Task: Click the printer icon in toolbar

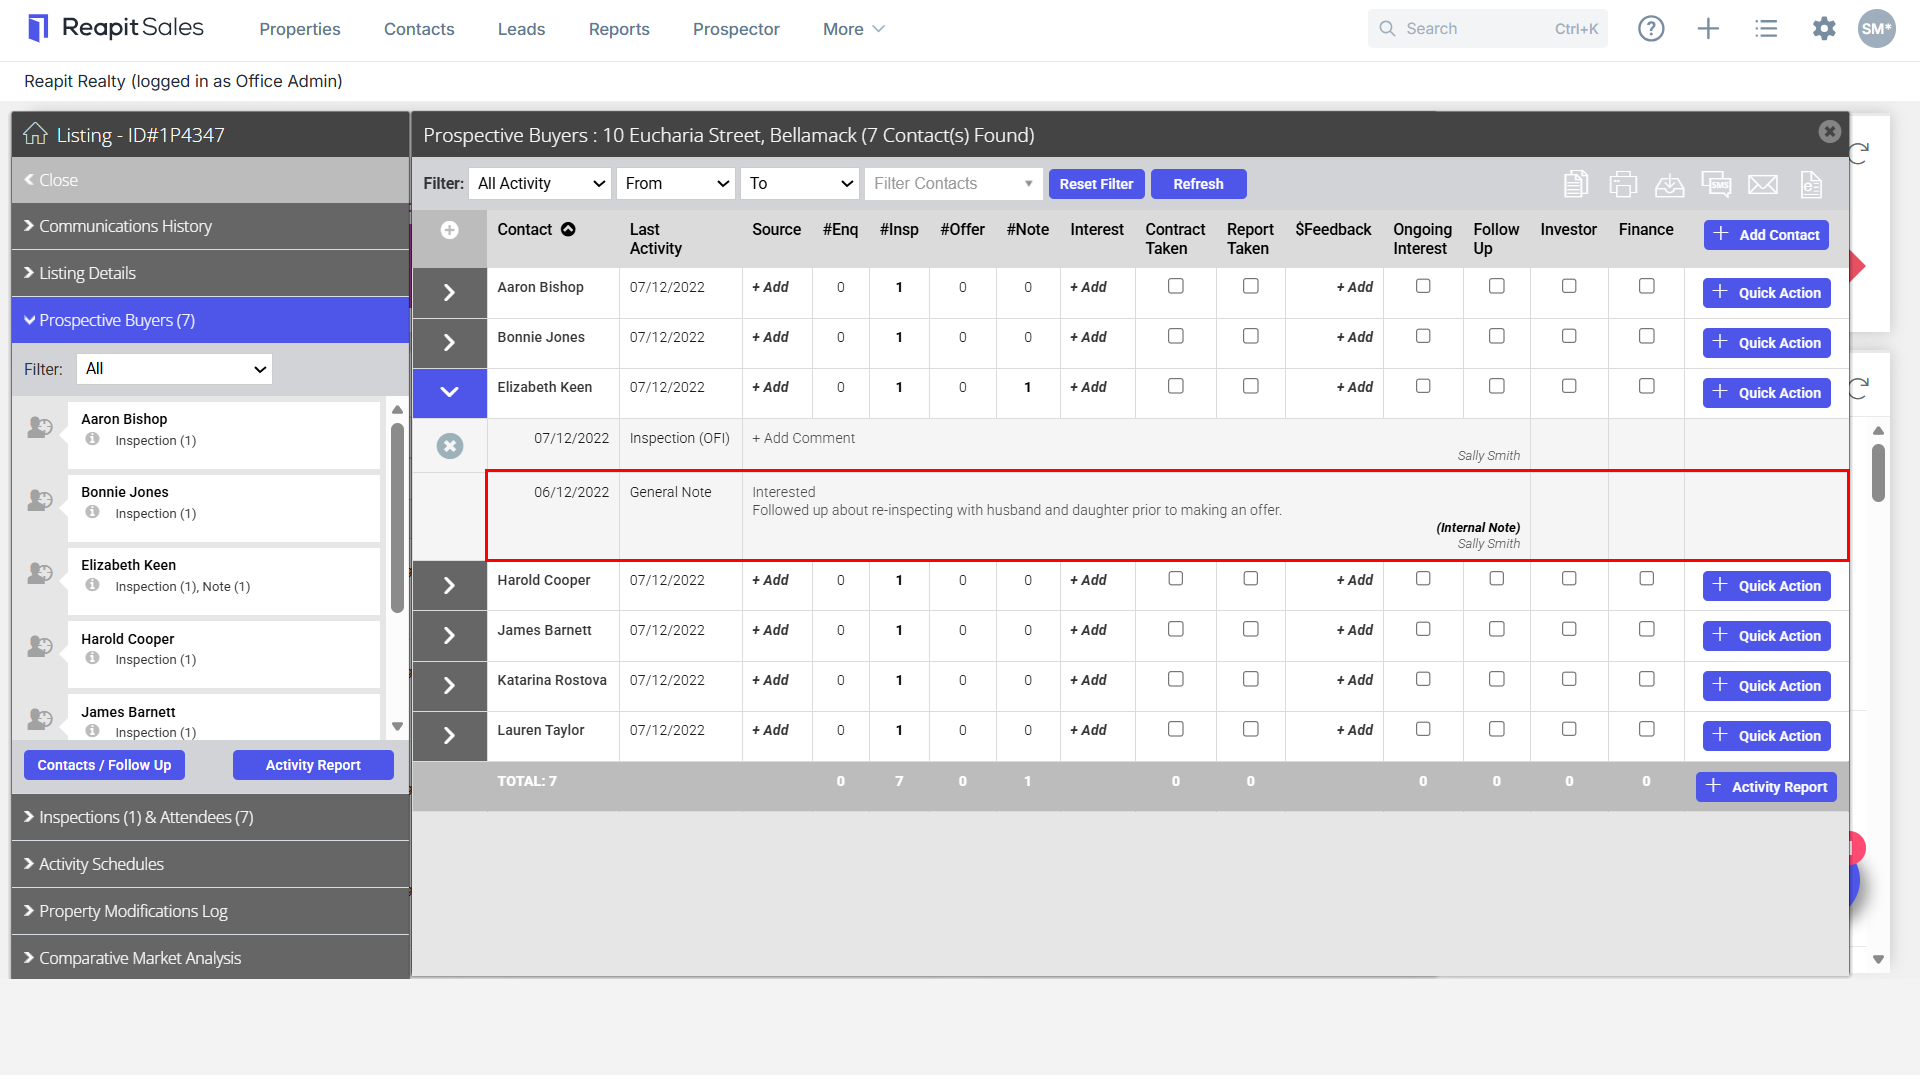Action: [1623, 184]
